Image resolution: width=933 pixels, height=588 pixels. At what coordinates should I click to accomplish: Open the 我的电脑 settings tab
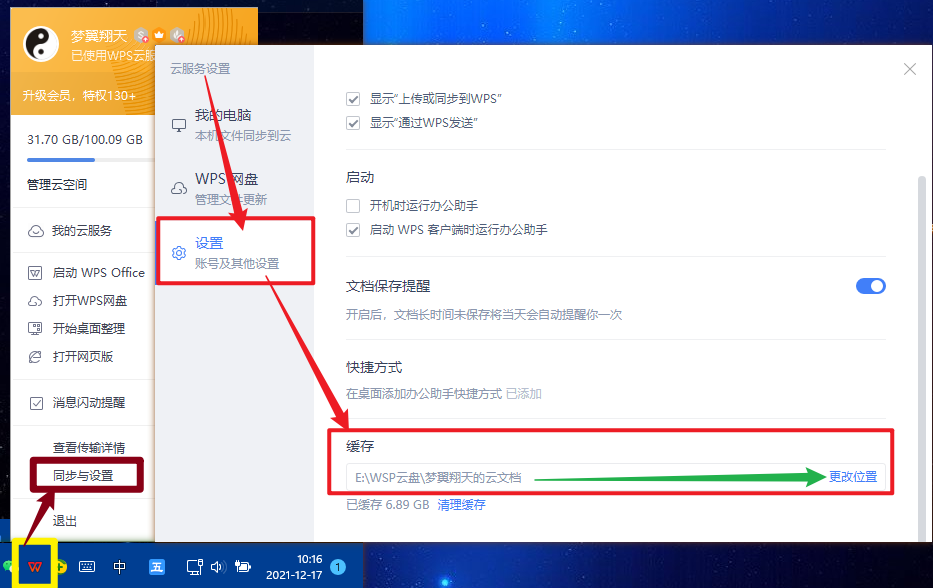coord(234,125)
